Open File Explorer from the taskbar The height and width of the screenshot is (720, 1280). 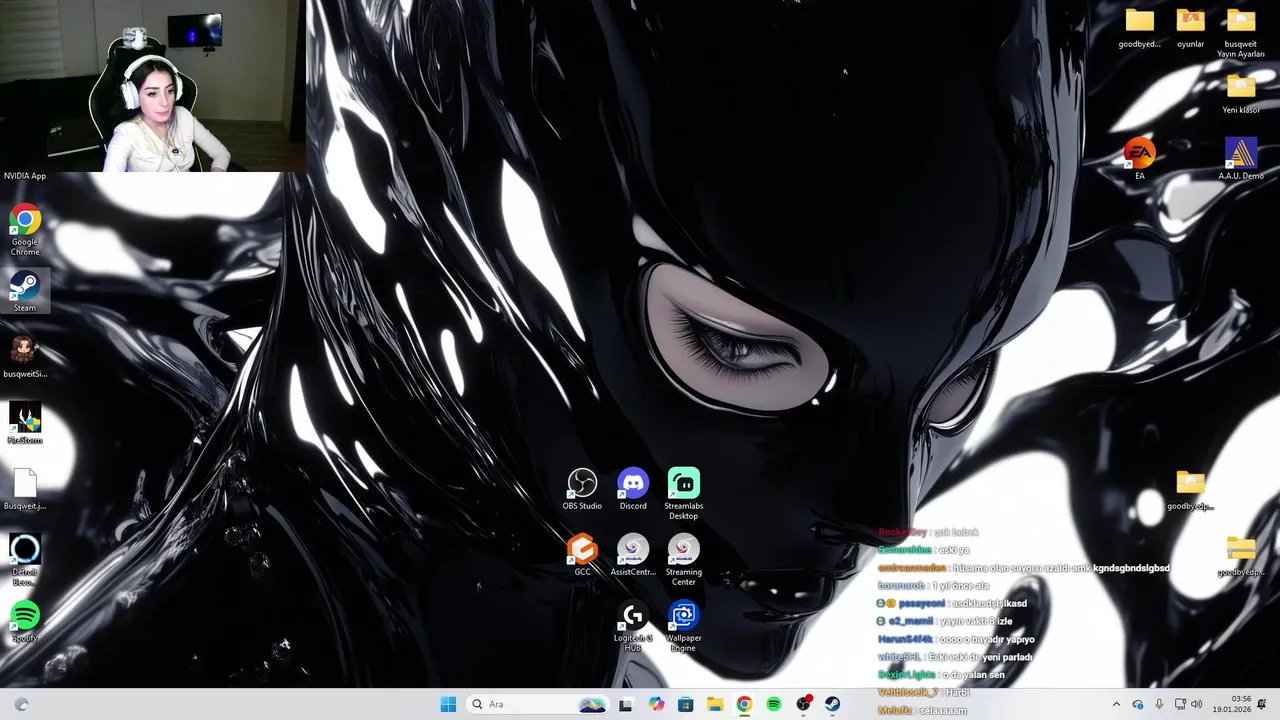point(715,704)
